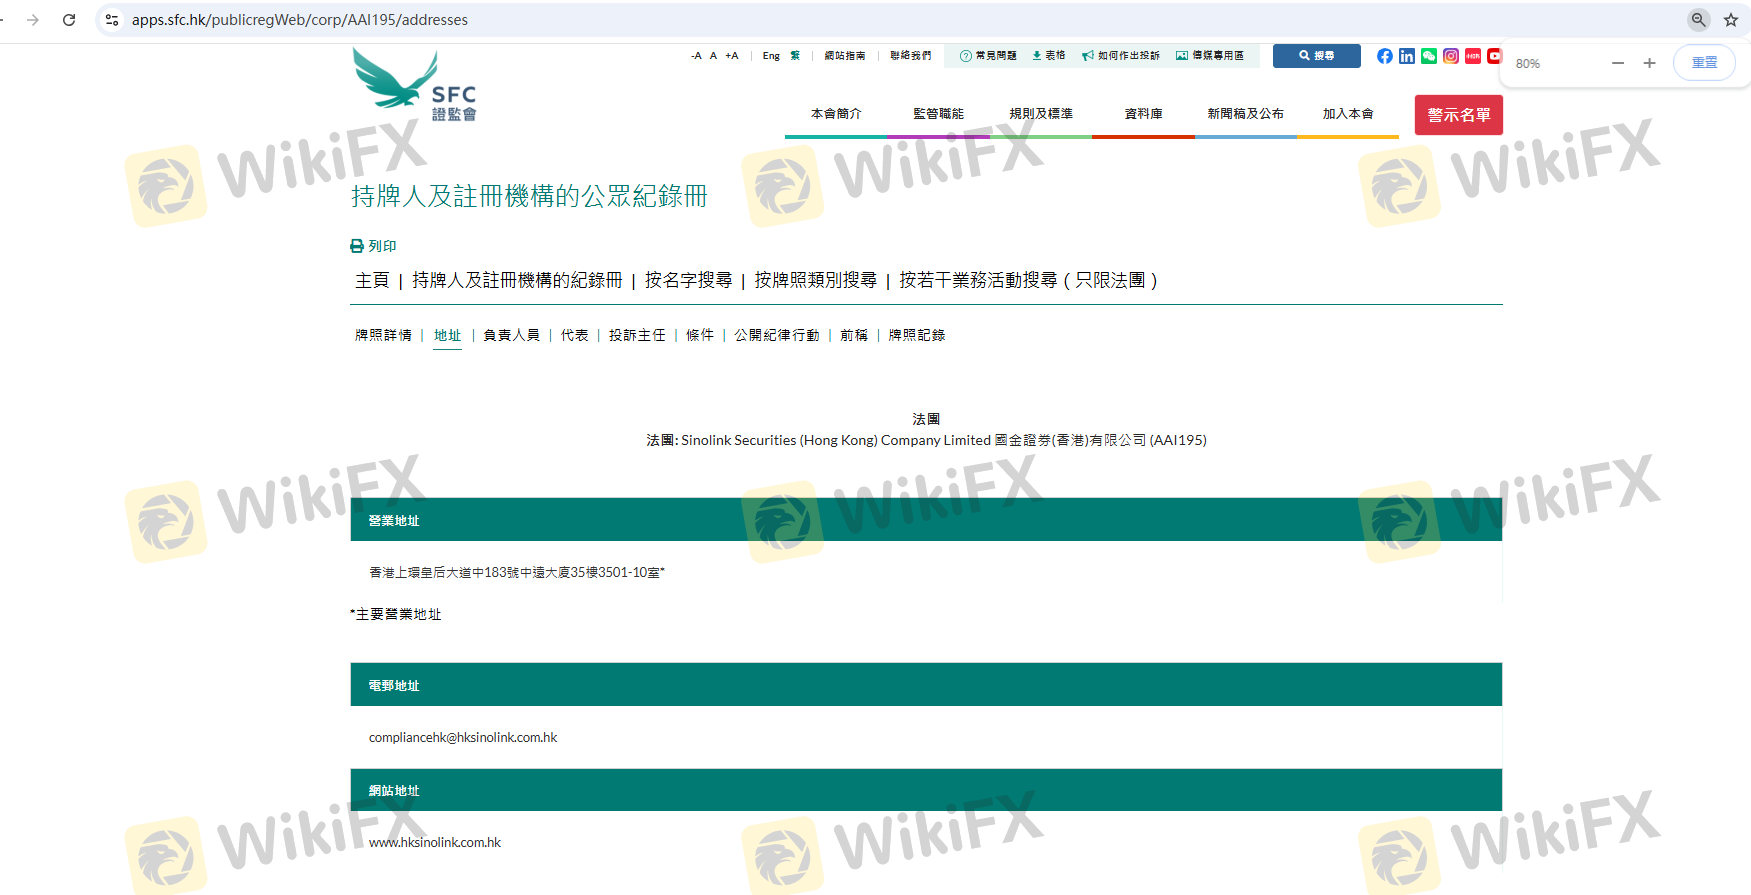The width and height of the screenshot is (1751, 895).
Task: Open 聯絡我們 contact link
Action: click(x=911, y=56)
